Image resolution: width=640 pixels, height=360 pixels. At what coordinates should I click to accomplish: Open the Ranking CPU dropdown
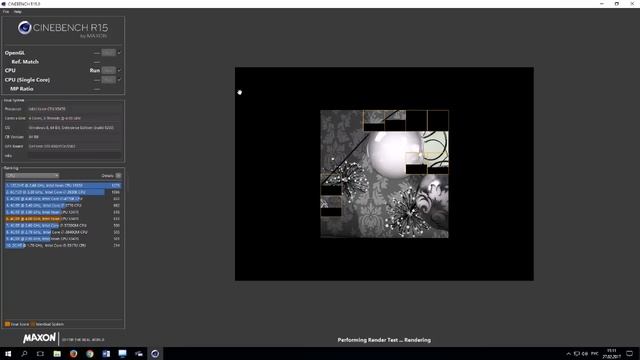click(32, 176)
